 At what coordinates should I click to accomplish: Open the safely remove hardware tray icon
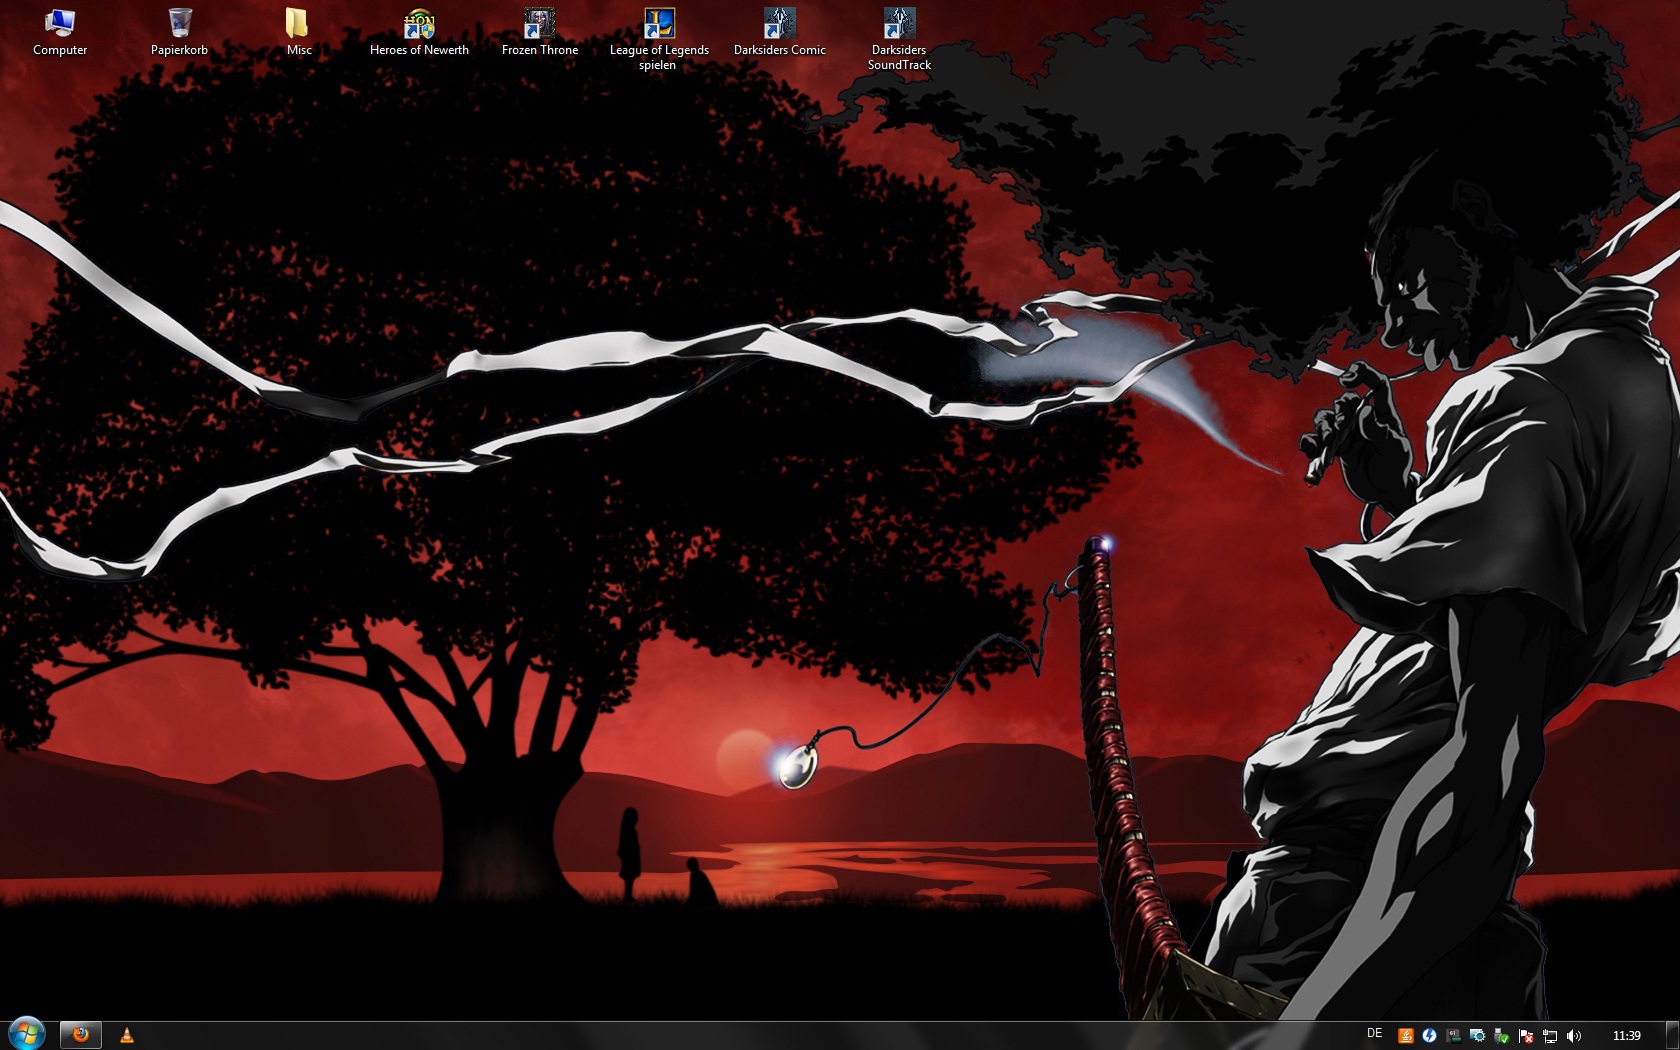(x=1501, y=1036)
